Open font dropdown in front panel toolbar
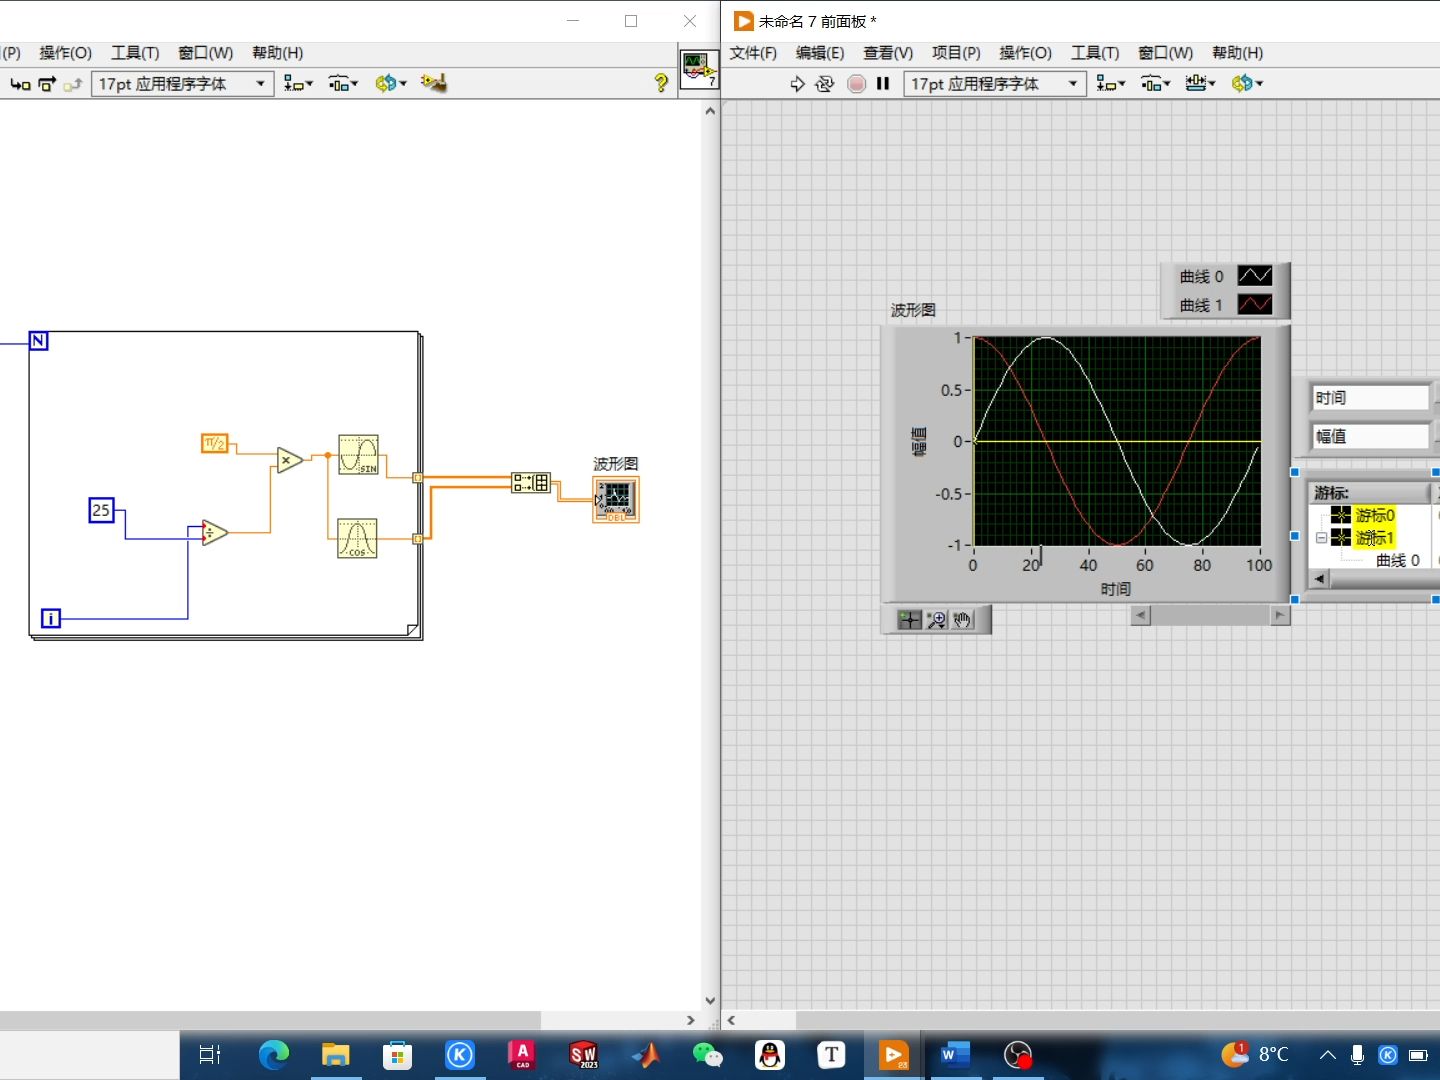The height and width of the screenshot is (1080, 1440). click(x=995, y=84)
